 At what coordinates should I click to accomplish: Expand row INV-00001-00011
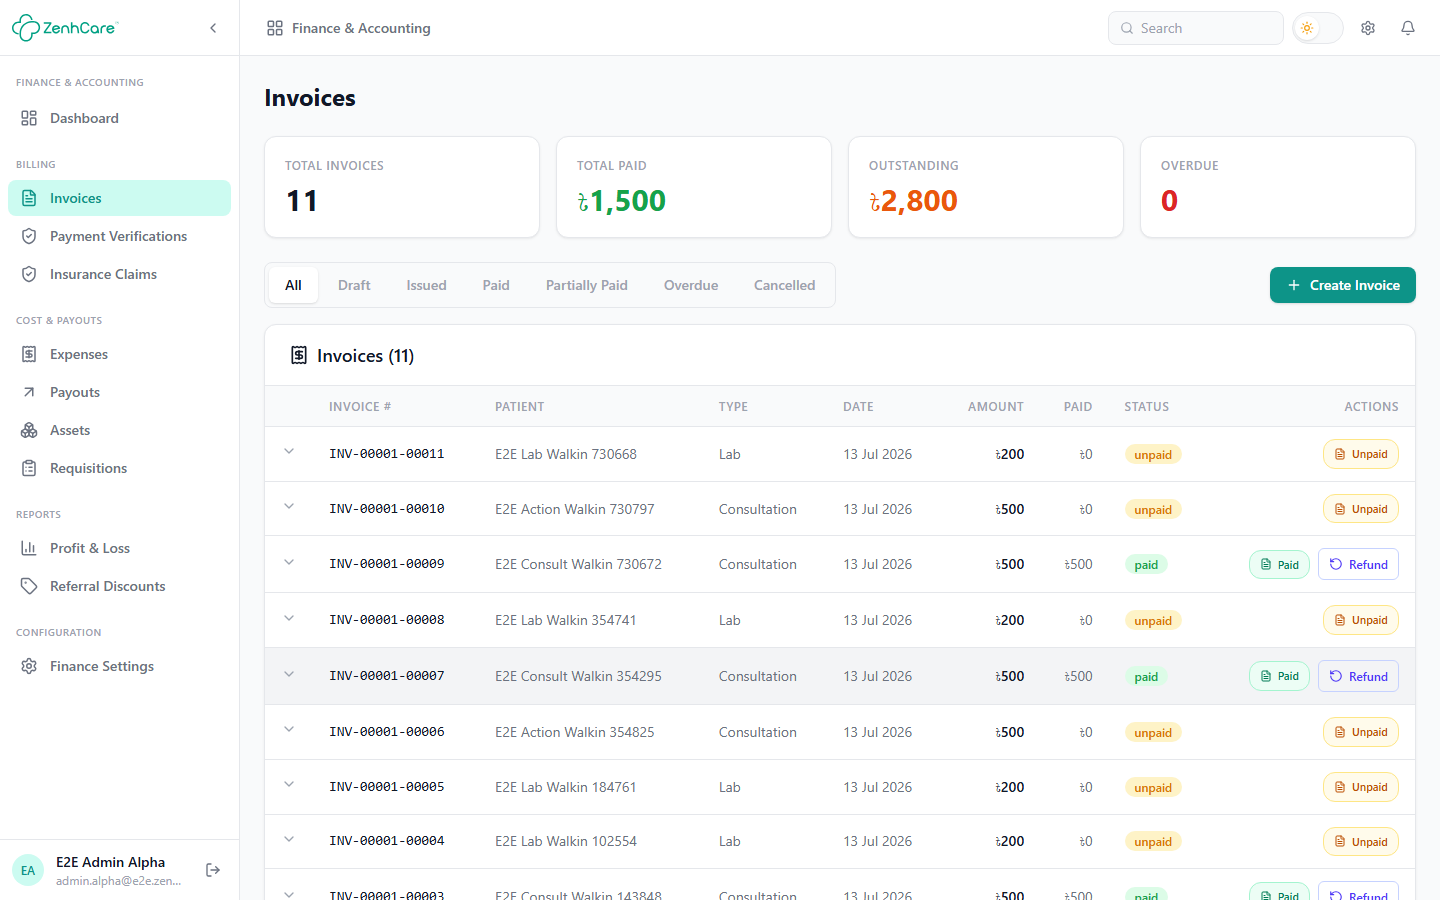[289, 451]
